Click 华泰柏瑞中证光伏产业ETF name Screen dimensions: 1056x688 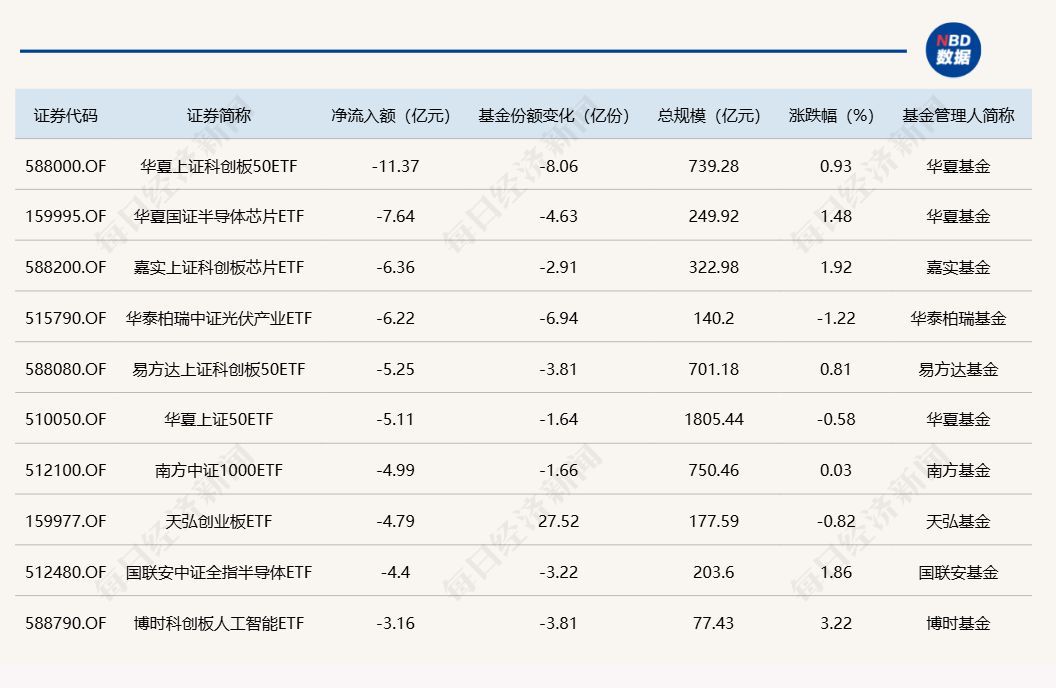click(x=218, y=319)
